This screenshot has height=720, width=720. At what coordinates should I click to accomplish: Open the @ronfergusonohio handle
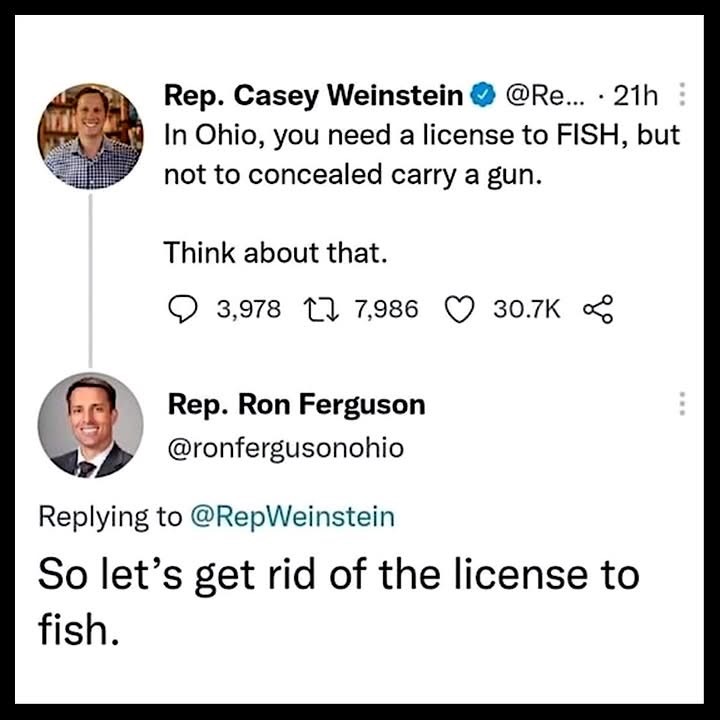coord(285,448)
